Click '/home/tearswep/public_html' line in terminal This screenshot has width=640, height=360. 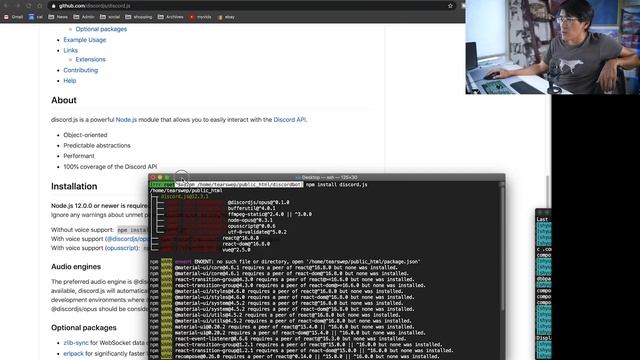pyautogui.click(x=186, y=191)
